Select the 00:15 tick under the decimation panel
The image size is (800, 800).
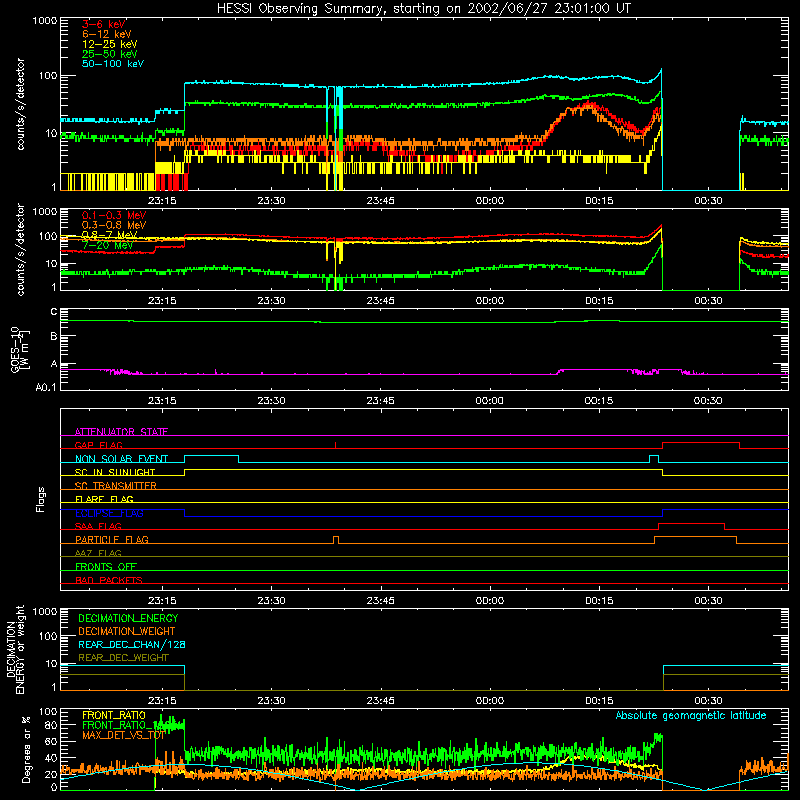(x=599, y=701)
